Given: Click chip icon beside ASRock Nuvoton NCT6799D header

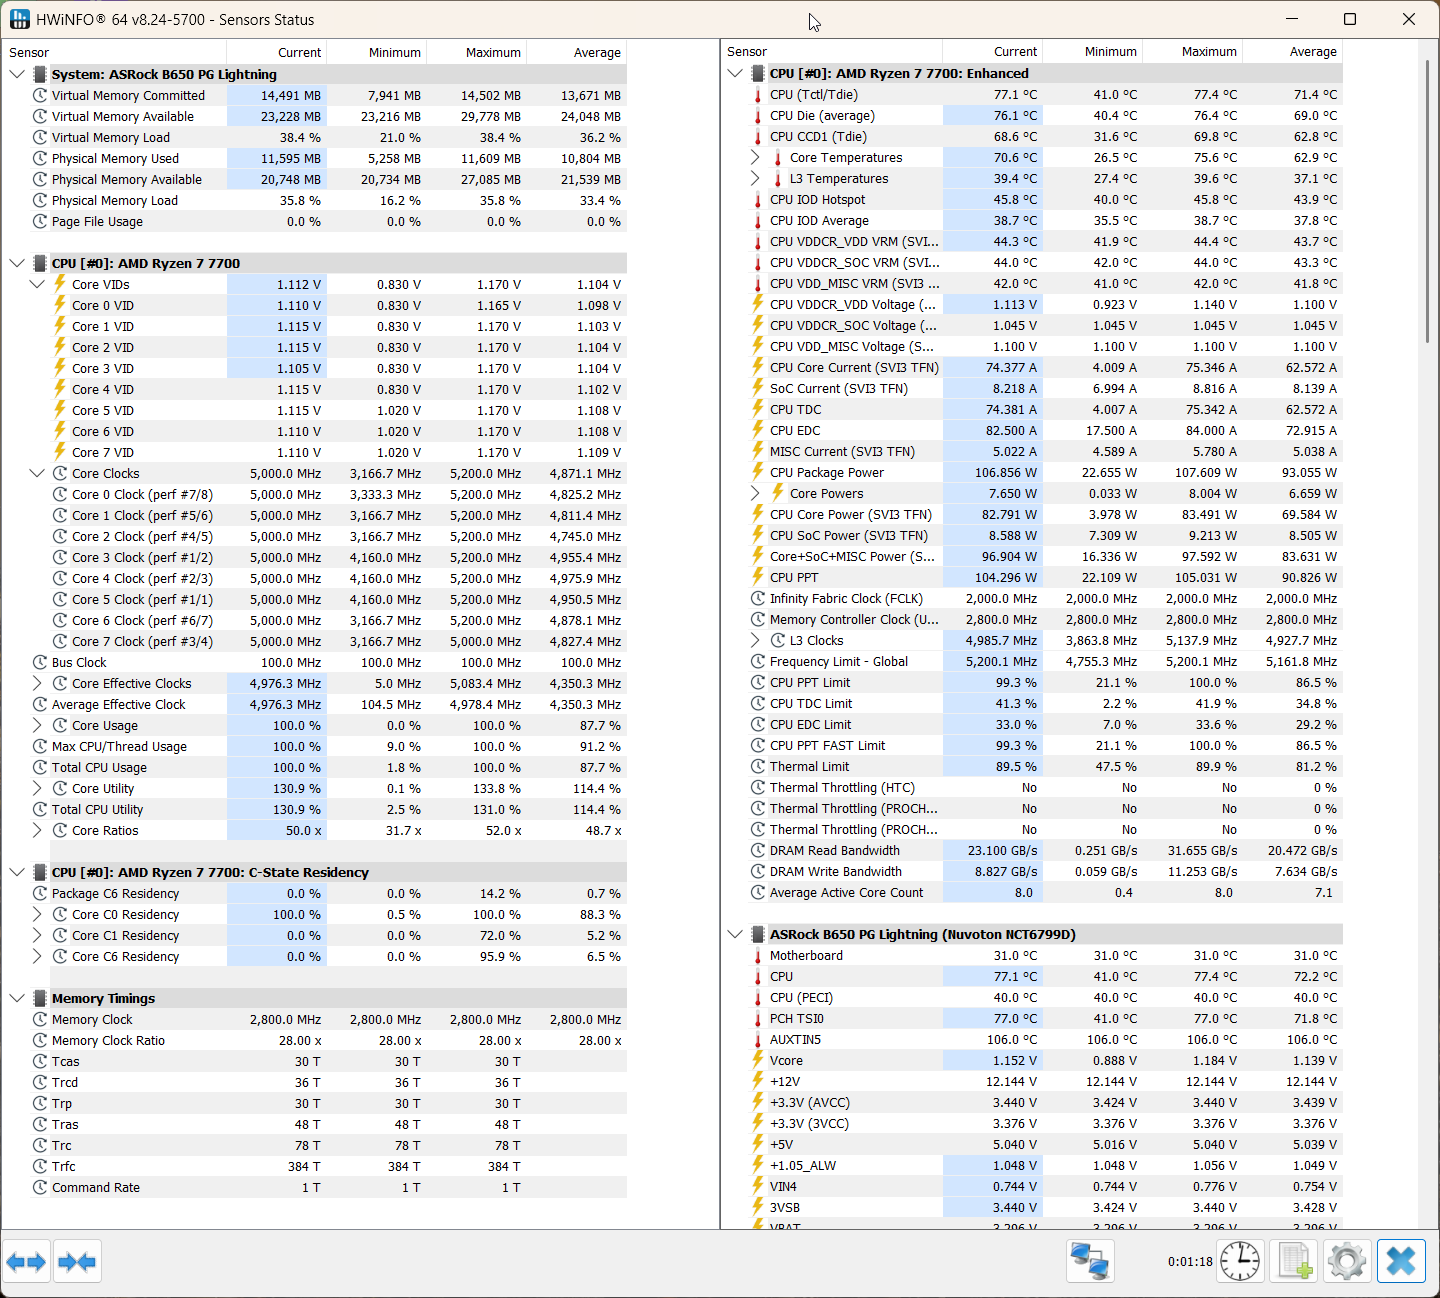Looking at the screenshot, I should (758, 934).
